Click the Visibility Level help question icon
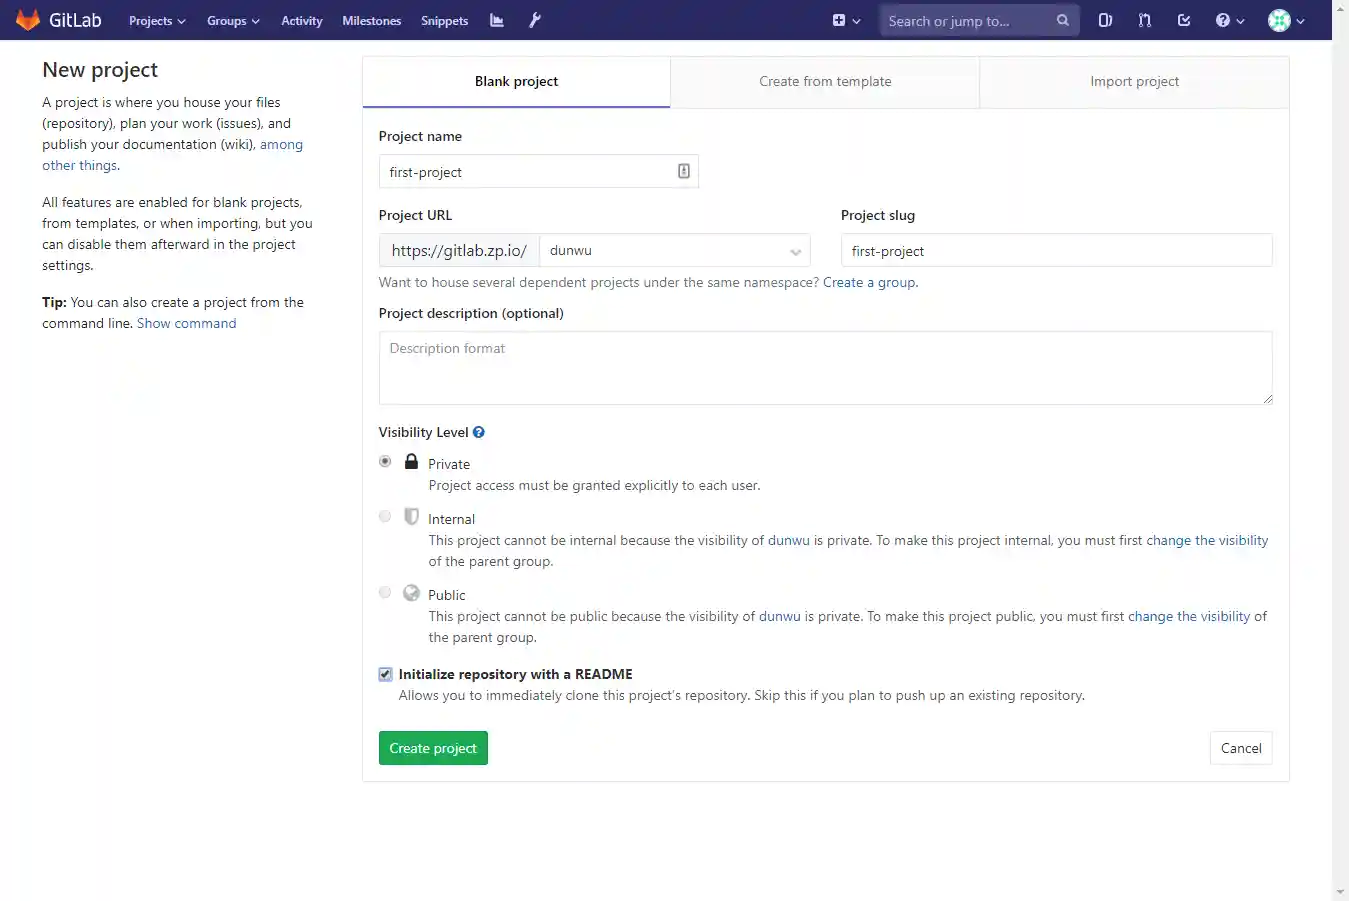Image resolution: width=1349 pixels, height=901 pixels. [x=479, y=432]
